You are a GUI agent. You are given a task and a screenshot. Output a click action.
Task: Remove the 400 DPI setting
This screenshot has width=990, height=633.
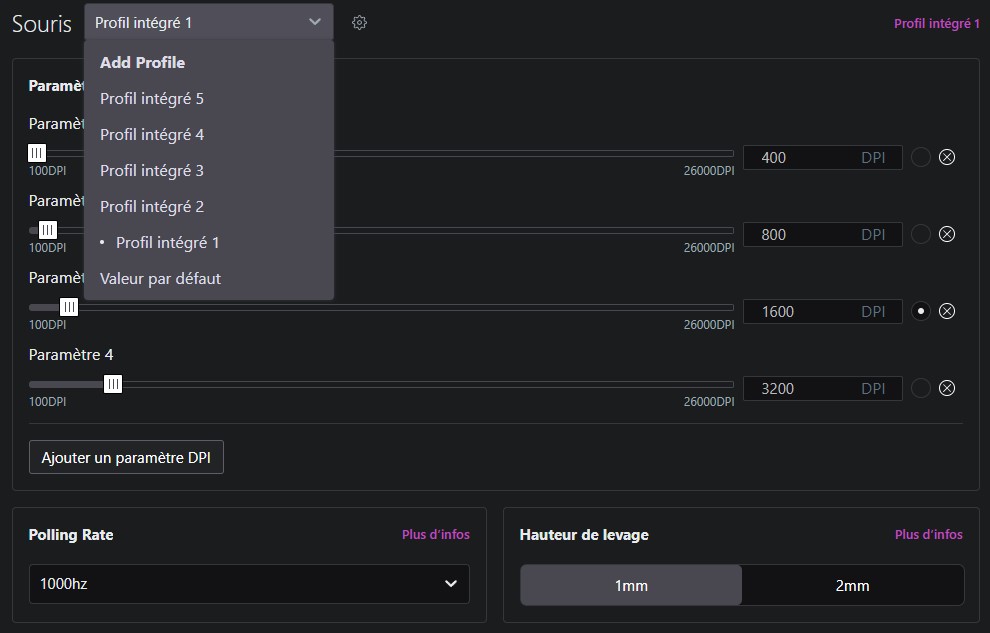click(x=947, y=157)
